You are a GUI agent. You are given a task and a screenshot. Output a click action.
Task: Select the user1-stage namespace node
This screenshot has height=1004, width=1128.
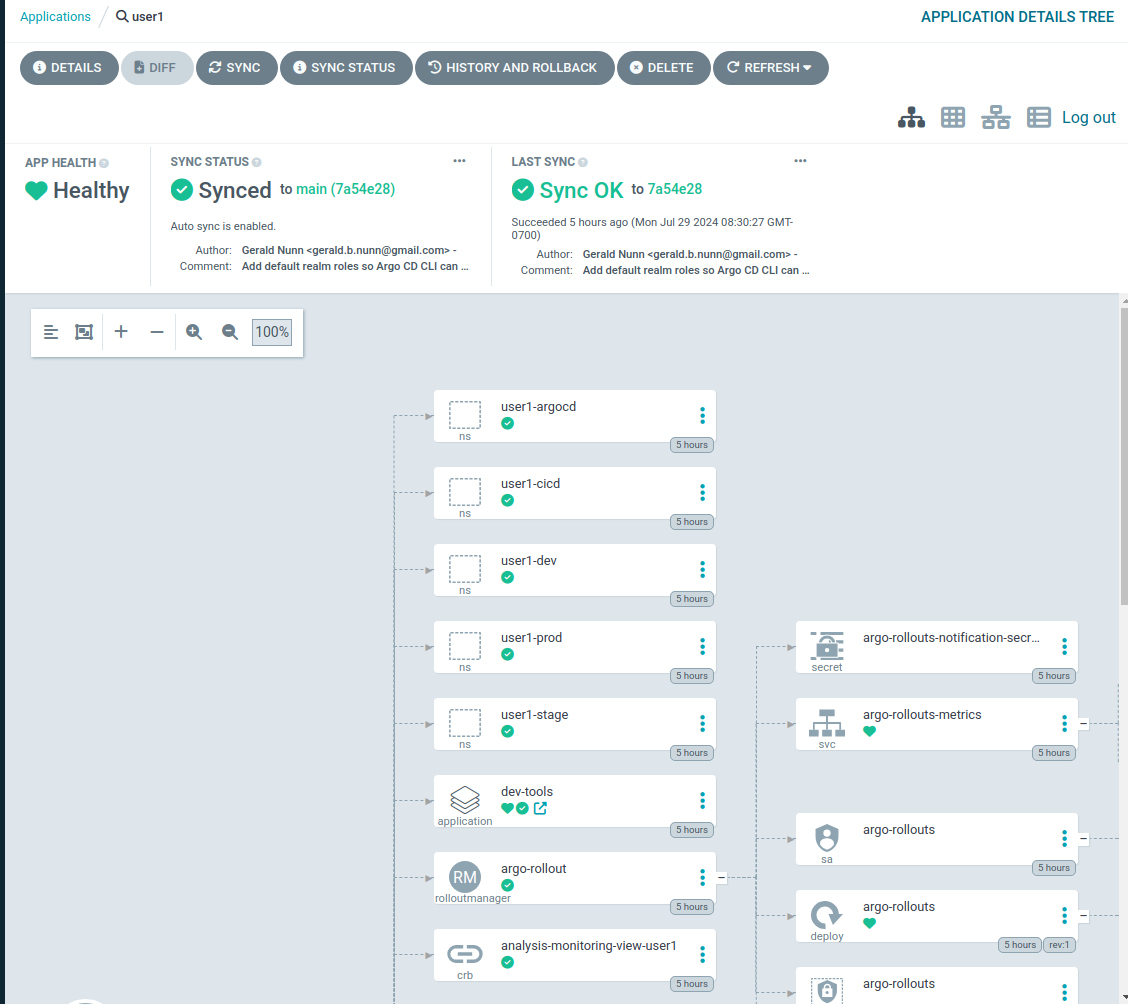click(x=574, y=724)
